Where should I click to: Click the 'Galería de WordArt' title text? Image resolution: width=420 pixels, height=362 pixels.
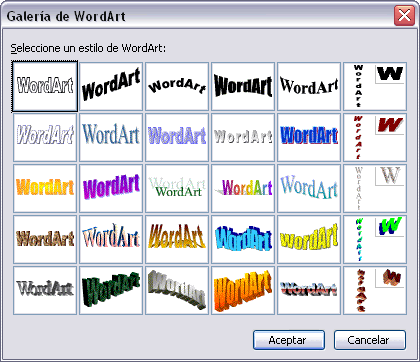[x=66, y=16]
